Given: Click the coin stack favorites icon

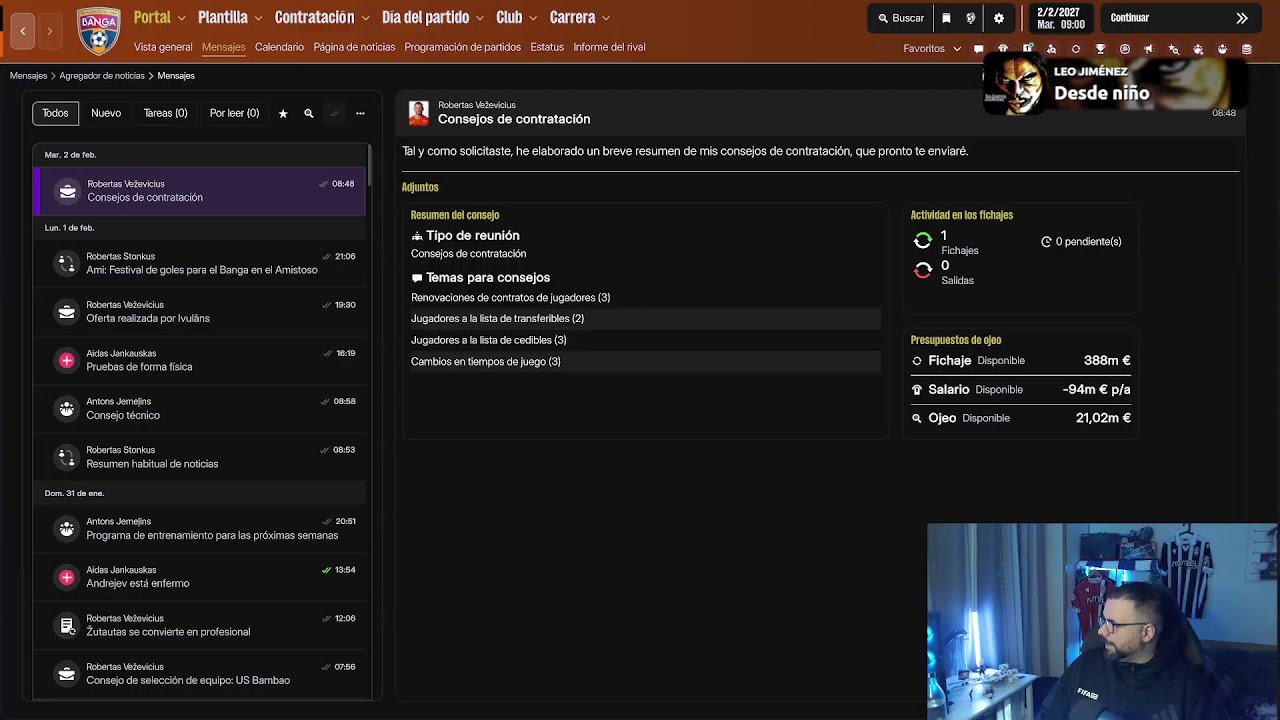Looking at the screenshot, I should click(1246, 49).
